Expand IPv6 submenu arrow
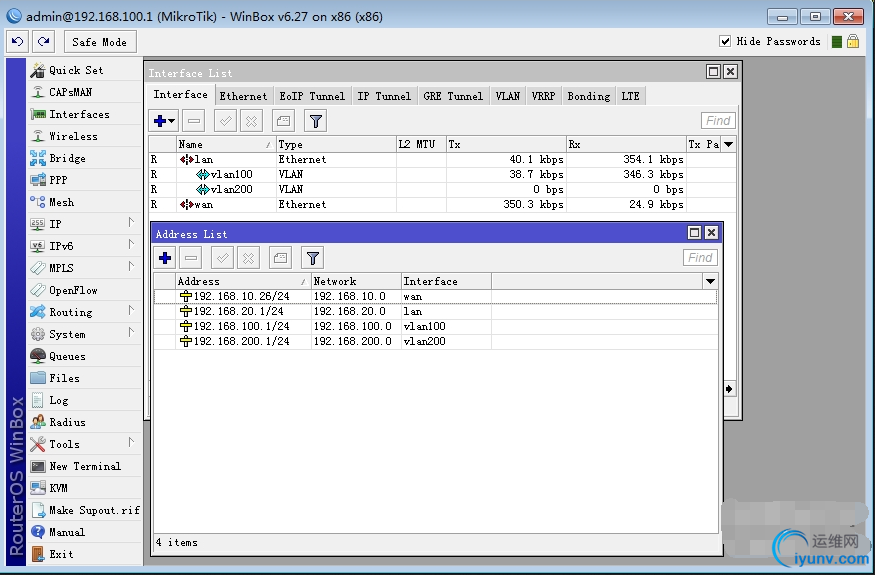Image resolution: width=875 pixels, height=575 pixels. click(x=131, y=245)
